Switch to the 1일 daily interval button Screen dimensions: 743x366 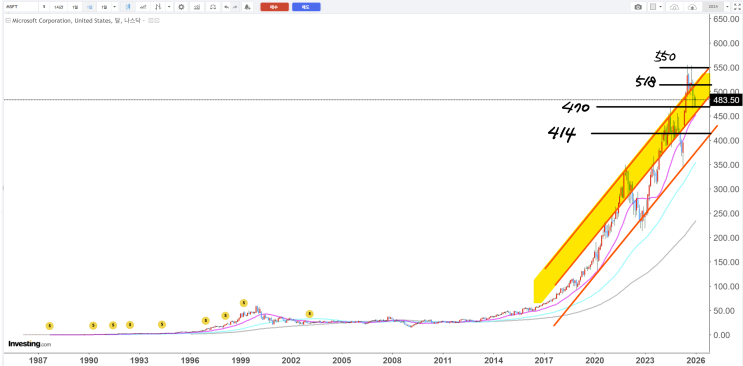tap(75, 7)
